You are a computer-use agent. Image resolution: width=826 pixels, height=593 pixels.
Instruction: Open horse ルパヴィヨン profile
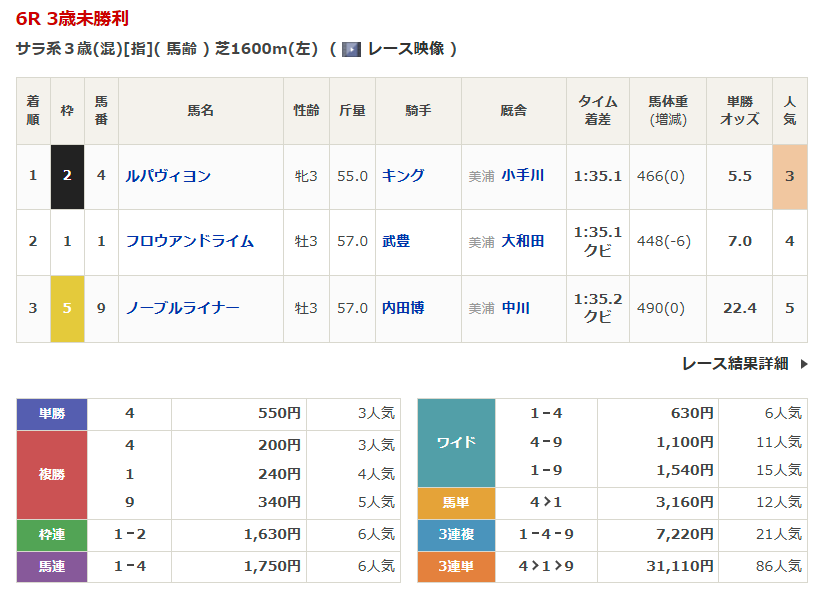[168, 176]
